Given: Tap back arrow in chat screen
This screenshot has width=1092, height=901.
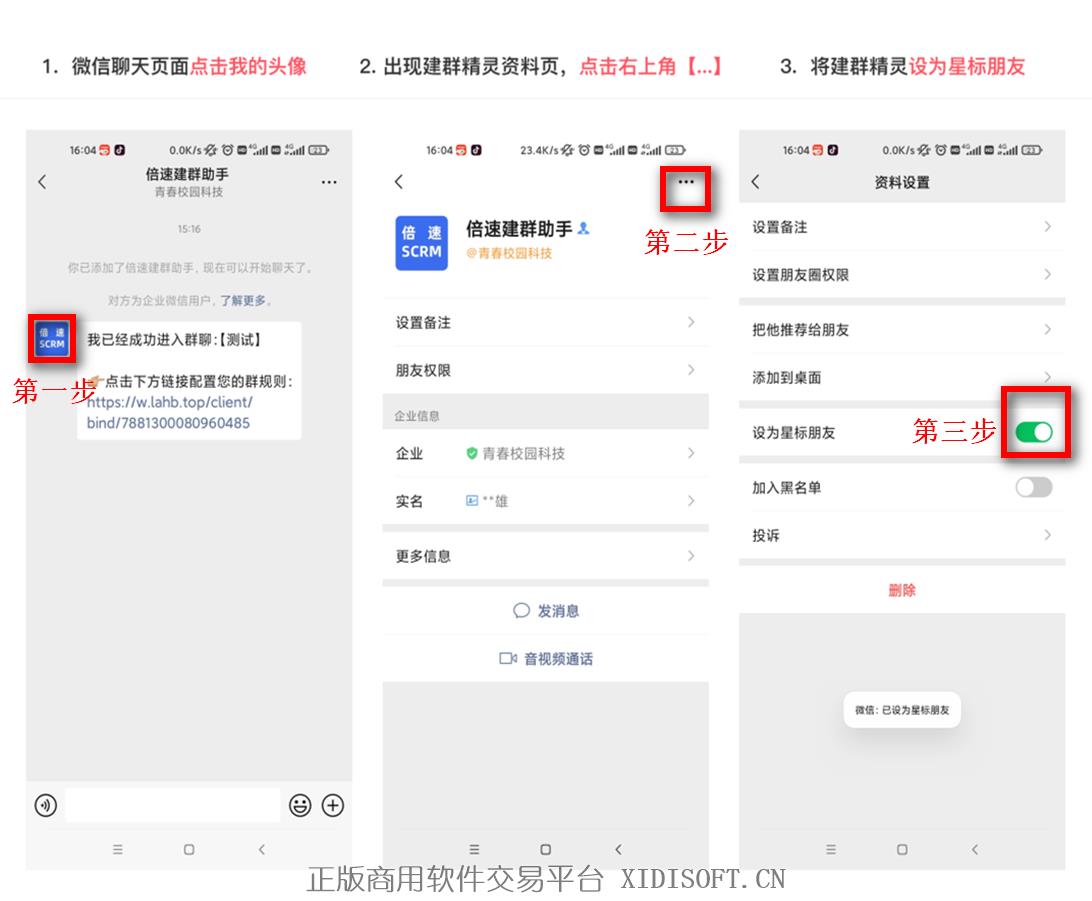Looking at the screenshot, I should (42, 182).
